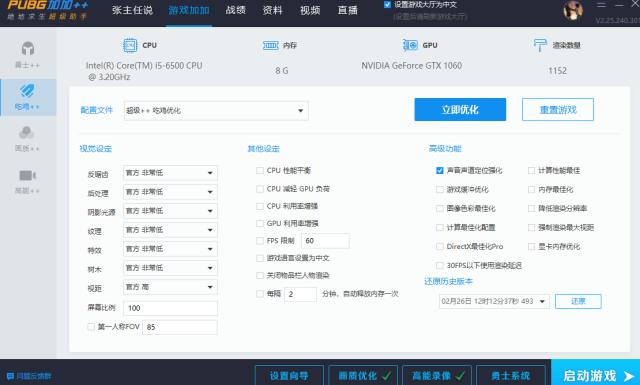Viewport: 640px width, 385px height.
Task: Click the CPU chip icon
Action: 130,45
